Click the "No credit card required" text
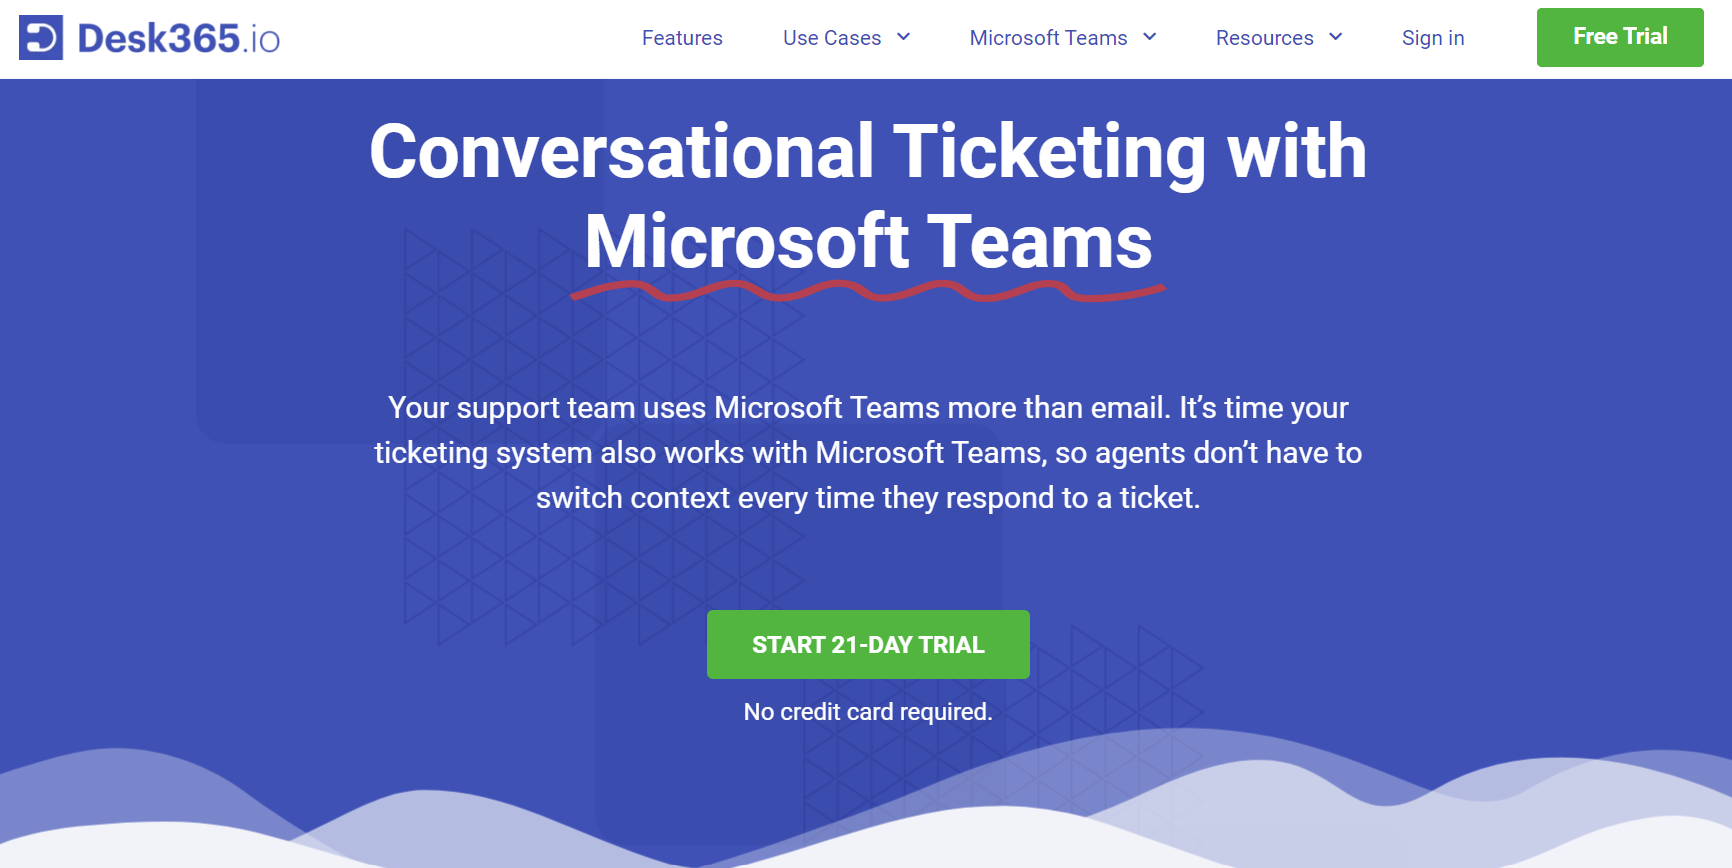The width and height of the screenshot is (1732, 868). (x=867, y=712)
